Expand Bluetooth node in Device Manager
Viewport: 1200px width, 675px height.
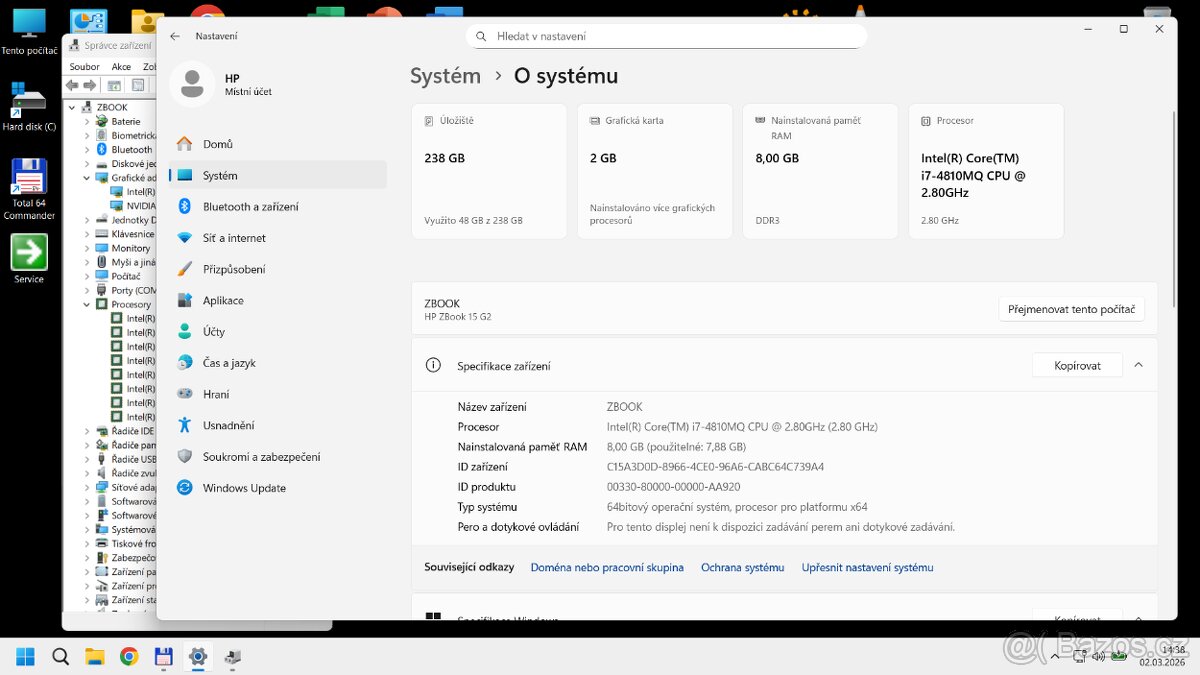point(87,149)
